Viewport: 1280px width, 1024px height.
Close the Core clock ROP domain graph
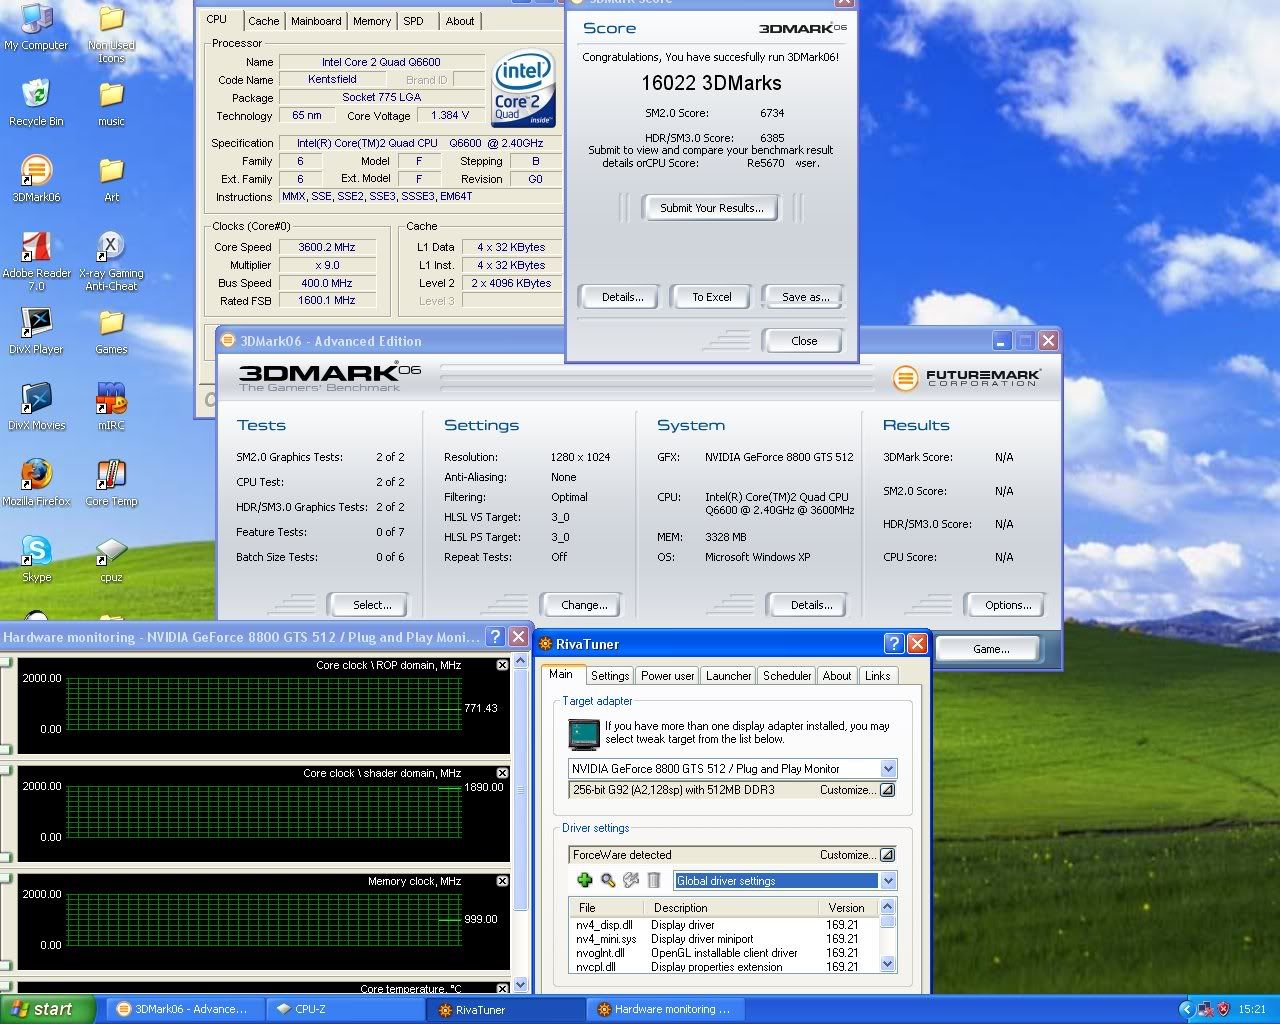pos(502,665)
